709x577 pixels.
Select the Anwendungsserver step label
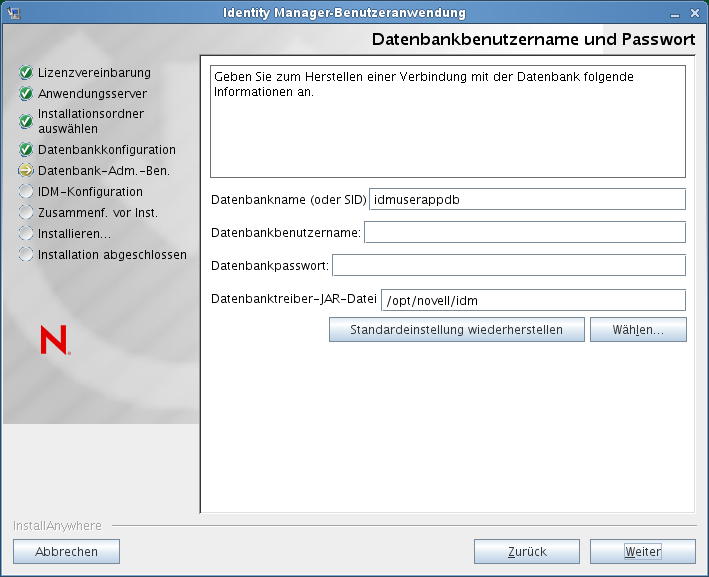[x=92, y=94]
